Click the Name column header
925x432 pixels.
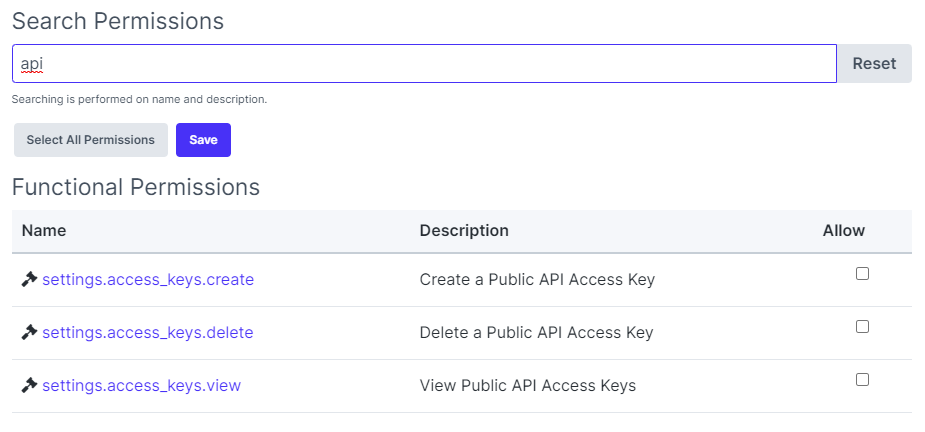click(44, 230)
